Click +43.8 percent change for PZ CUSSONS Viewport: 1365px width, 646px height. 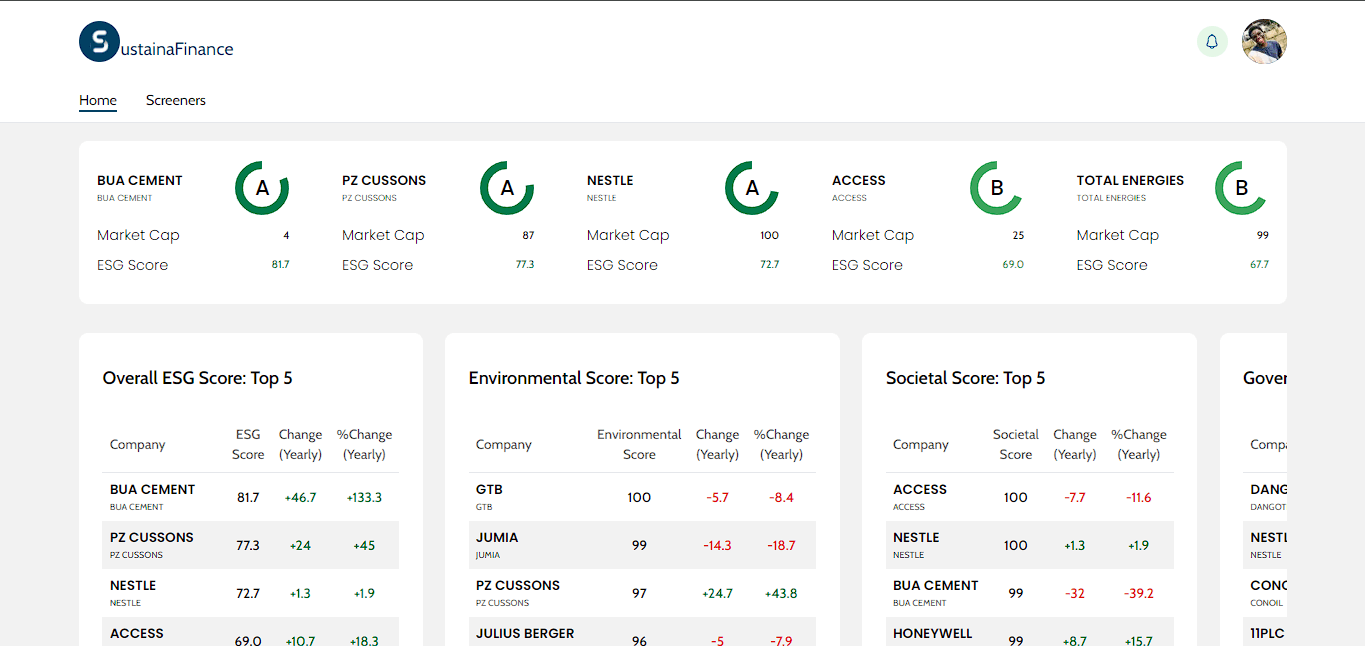point(781,593)
